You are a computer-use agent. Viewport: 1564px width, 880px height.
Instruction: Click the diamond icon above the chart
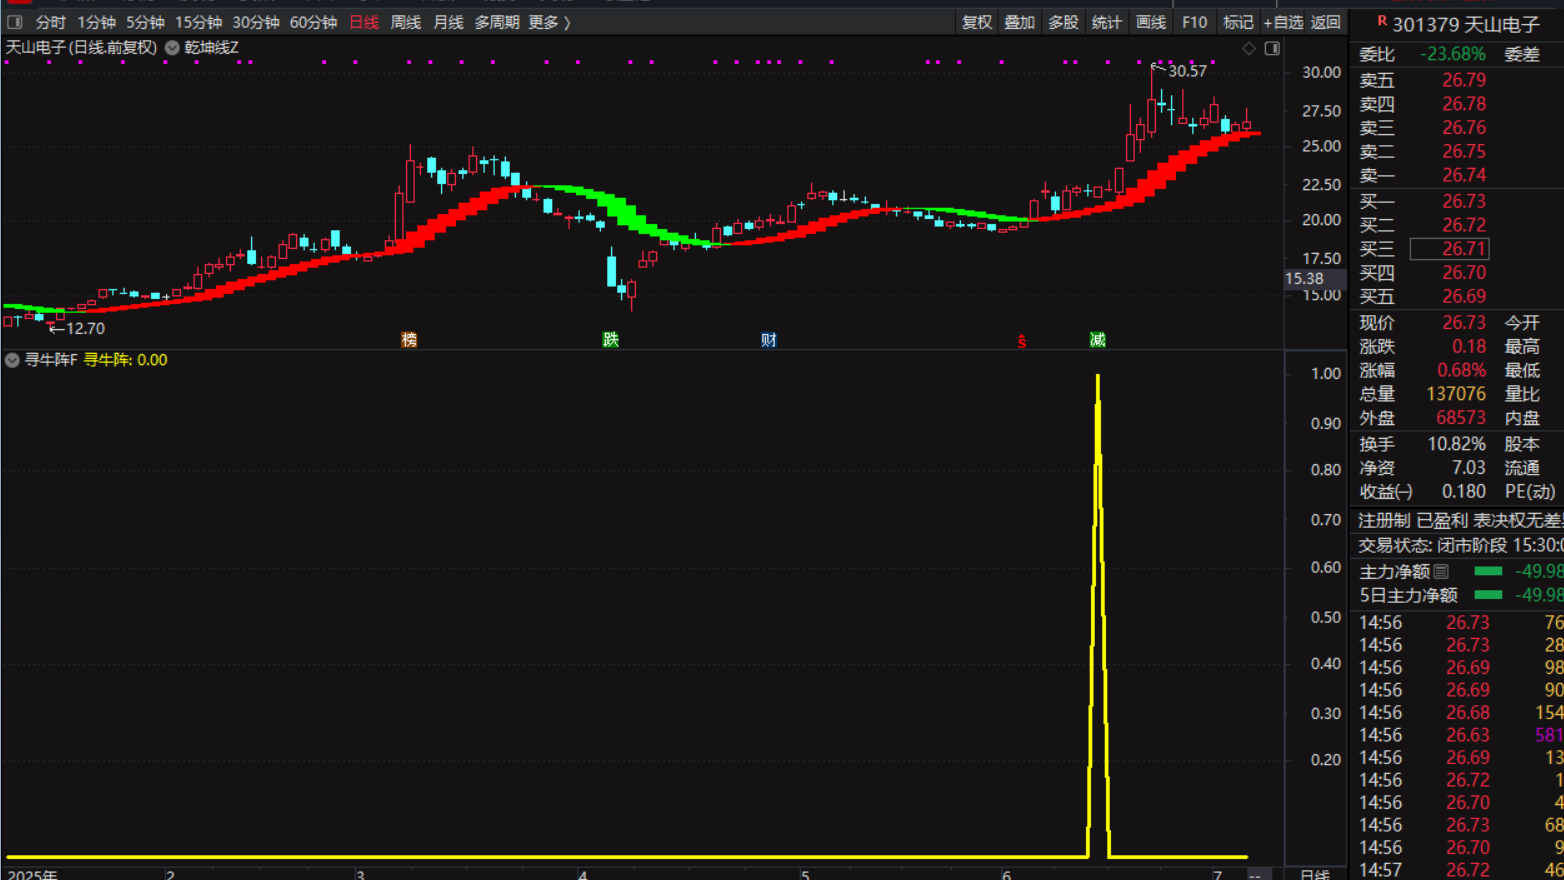tap(1249, 48)
